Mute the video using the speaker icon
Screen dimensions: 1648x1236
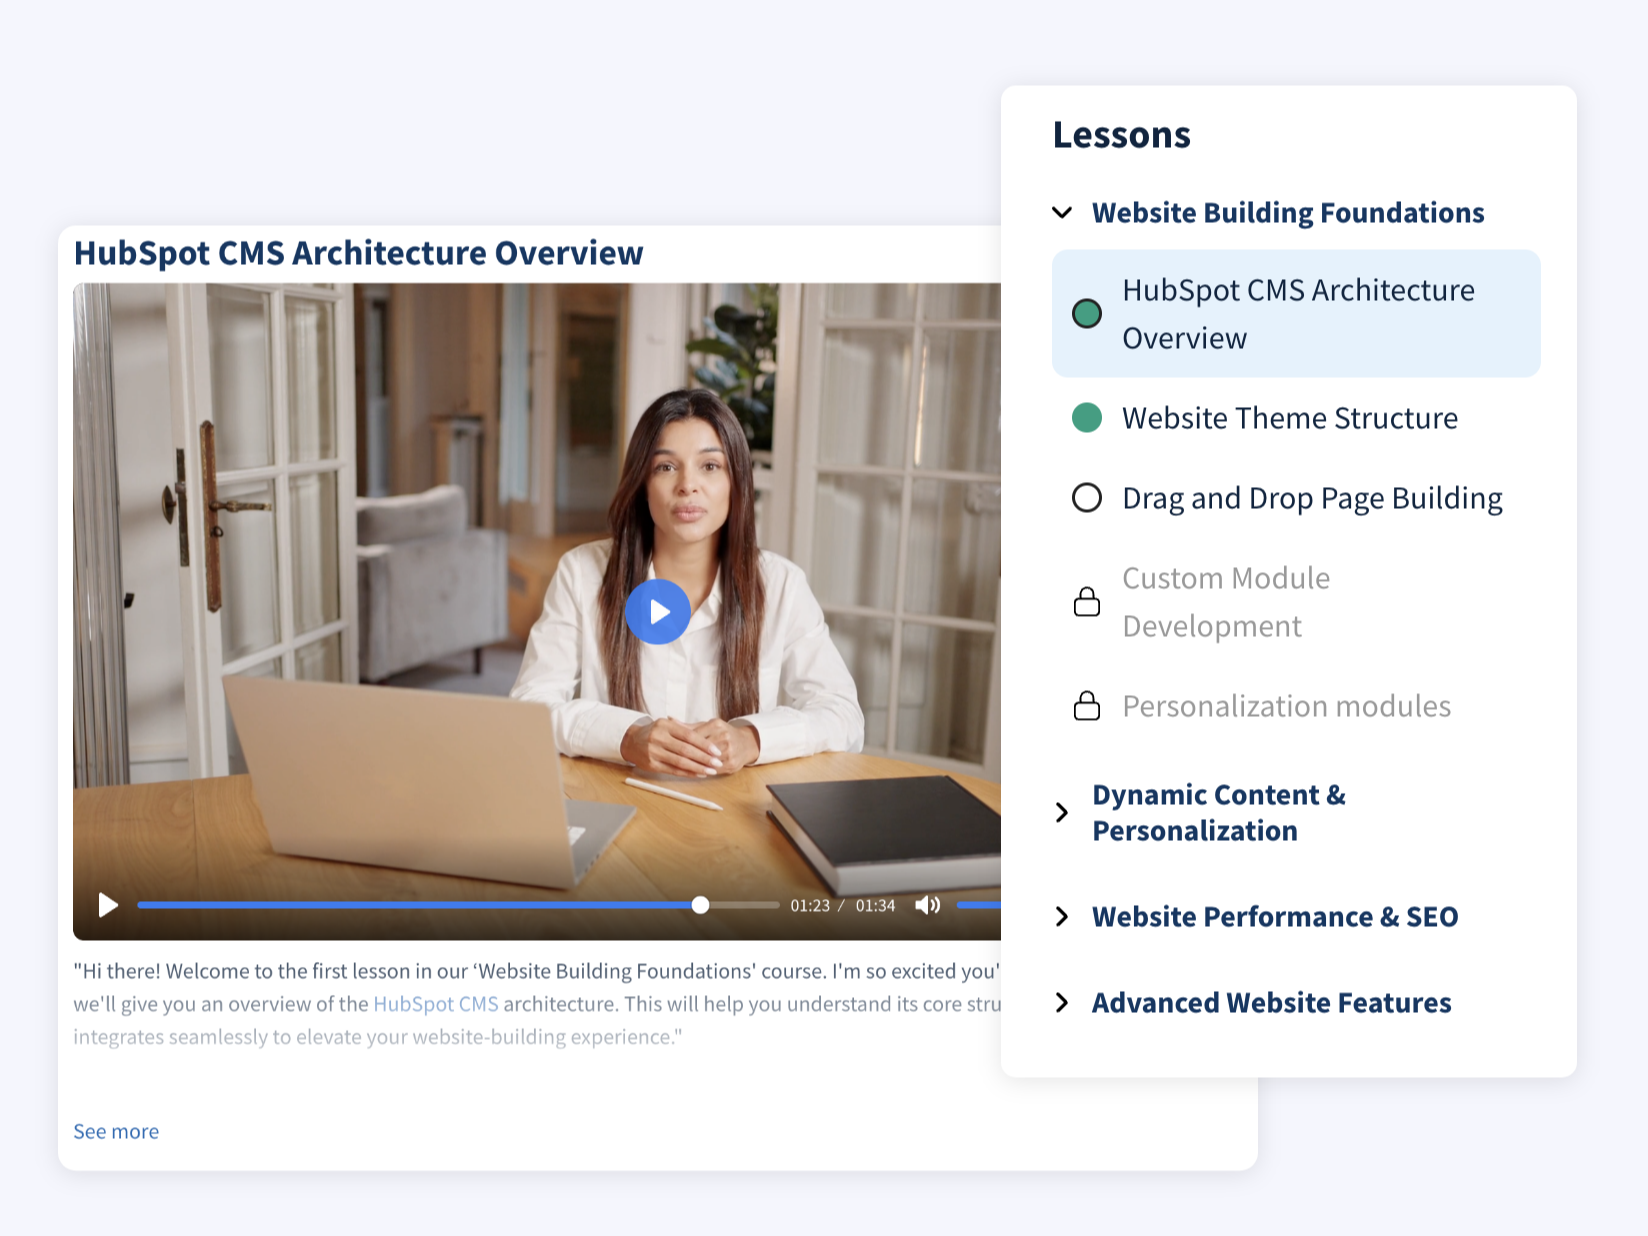927,905
